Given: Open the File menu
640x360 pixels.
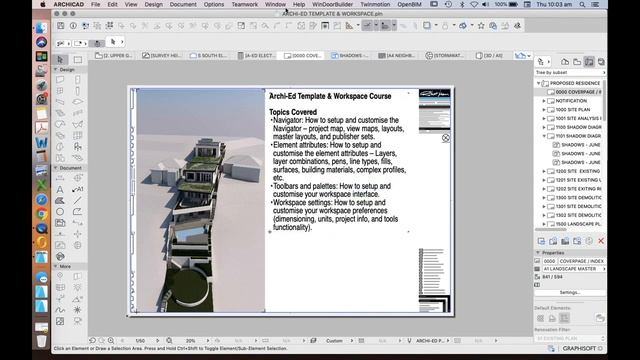Looking at the screenshot, I should click(96, 4).
